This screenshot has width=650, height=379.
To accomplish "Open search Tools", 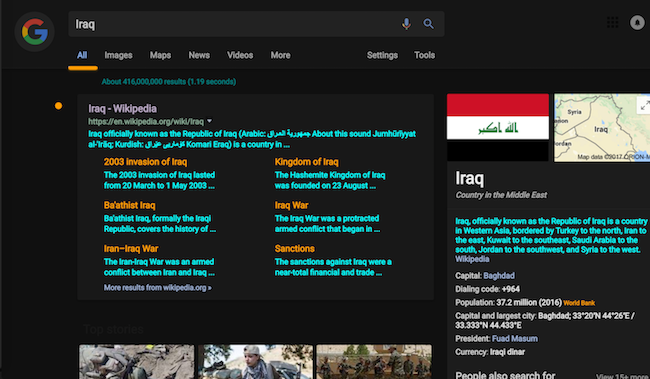I will coord(424,55).
